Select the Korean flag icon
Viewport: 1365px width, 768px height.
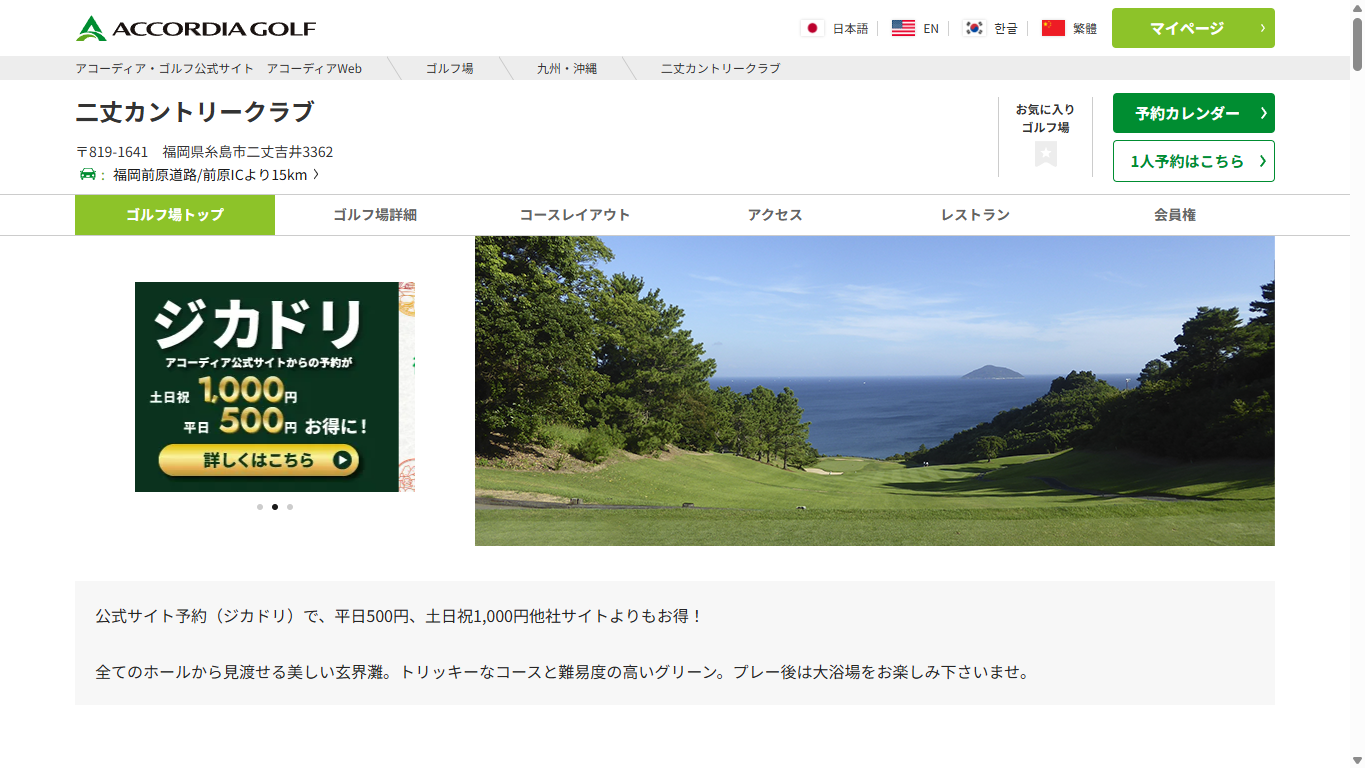click(974, 28)
